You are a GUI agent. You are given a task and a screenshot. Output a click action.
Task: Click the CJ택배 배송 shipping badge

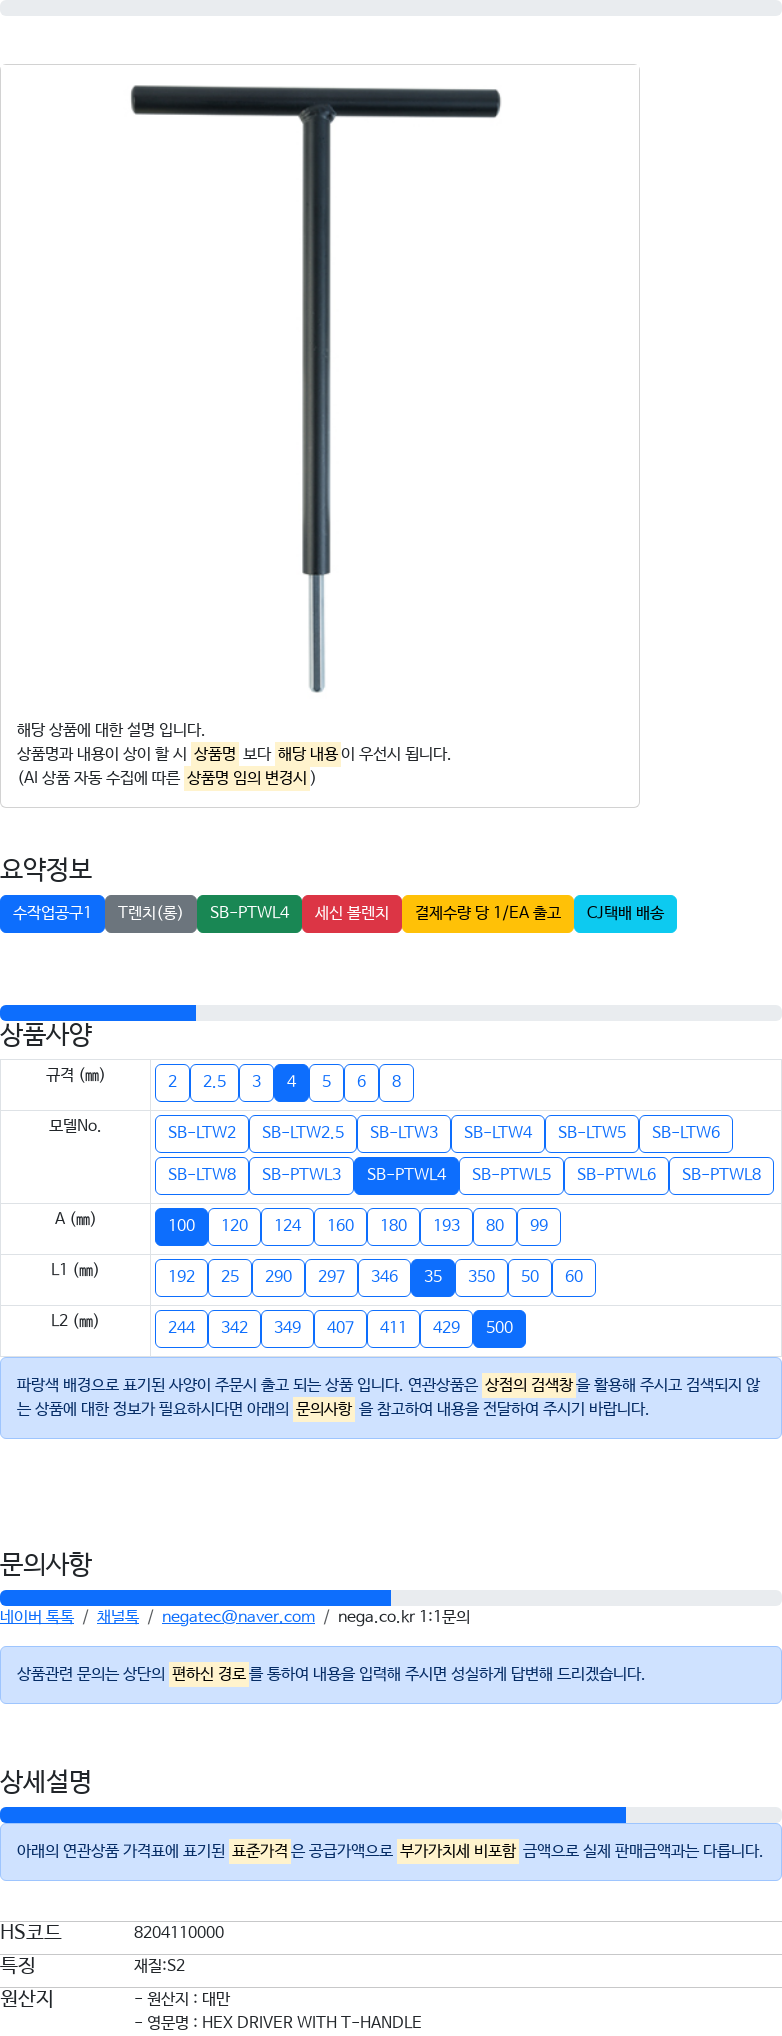point(625,913)
